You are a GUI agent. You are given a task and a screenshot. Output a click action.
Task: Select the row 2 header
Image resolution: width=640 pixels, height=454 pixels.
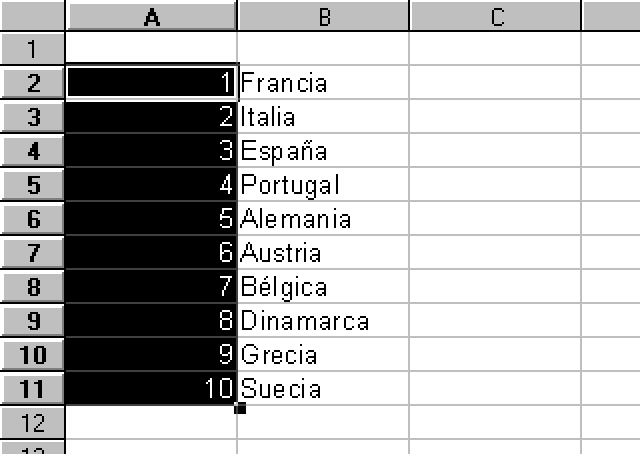[x=32, y=83]
